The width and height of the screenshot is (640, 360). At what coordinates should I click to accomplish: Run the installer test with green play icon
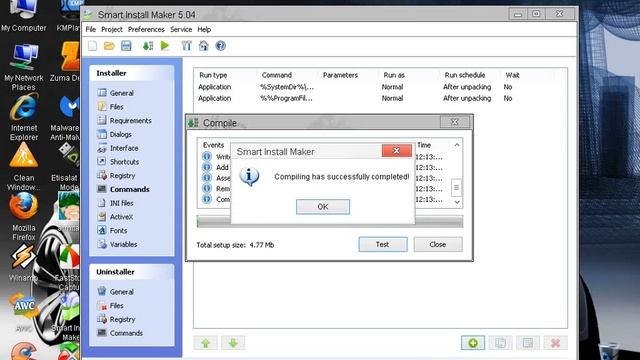click(165, 46)
